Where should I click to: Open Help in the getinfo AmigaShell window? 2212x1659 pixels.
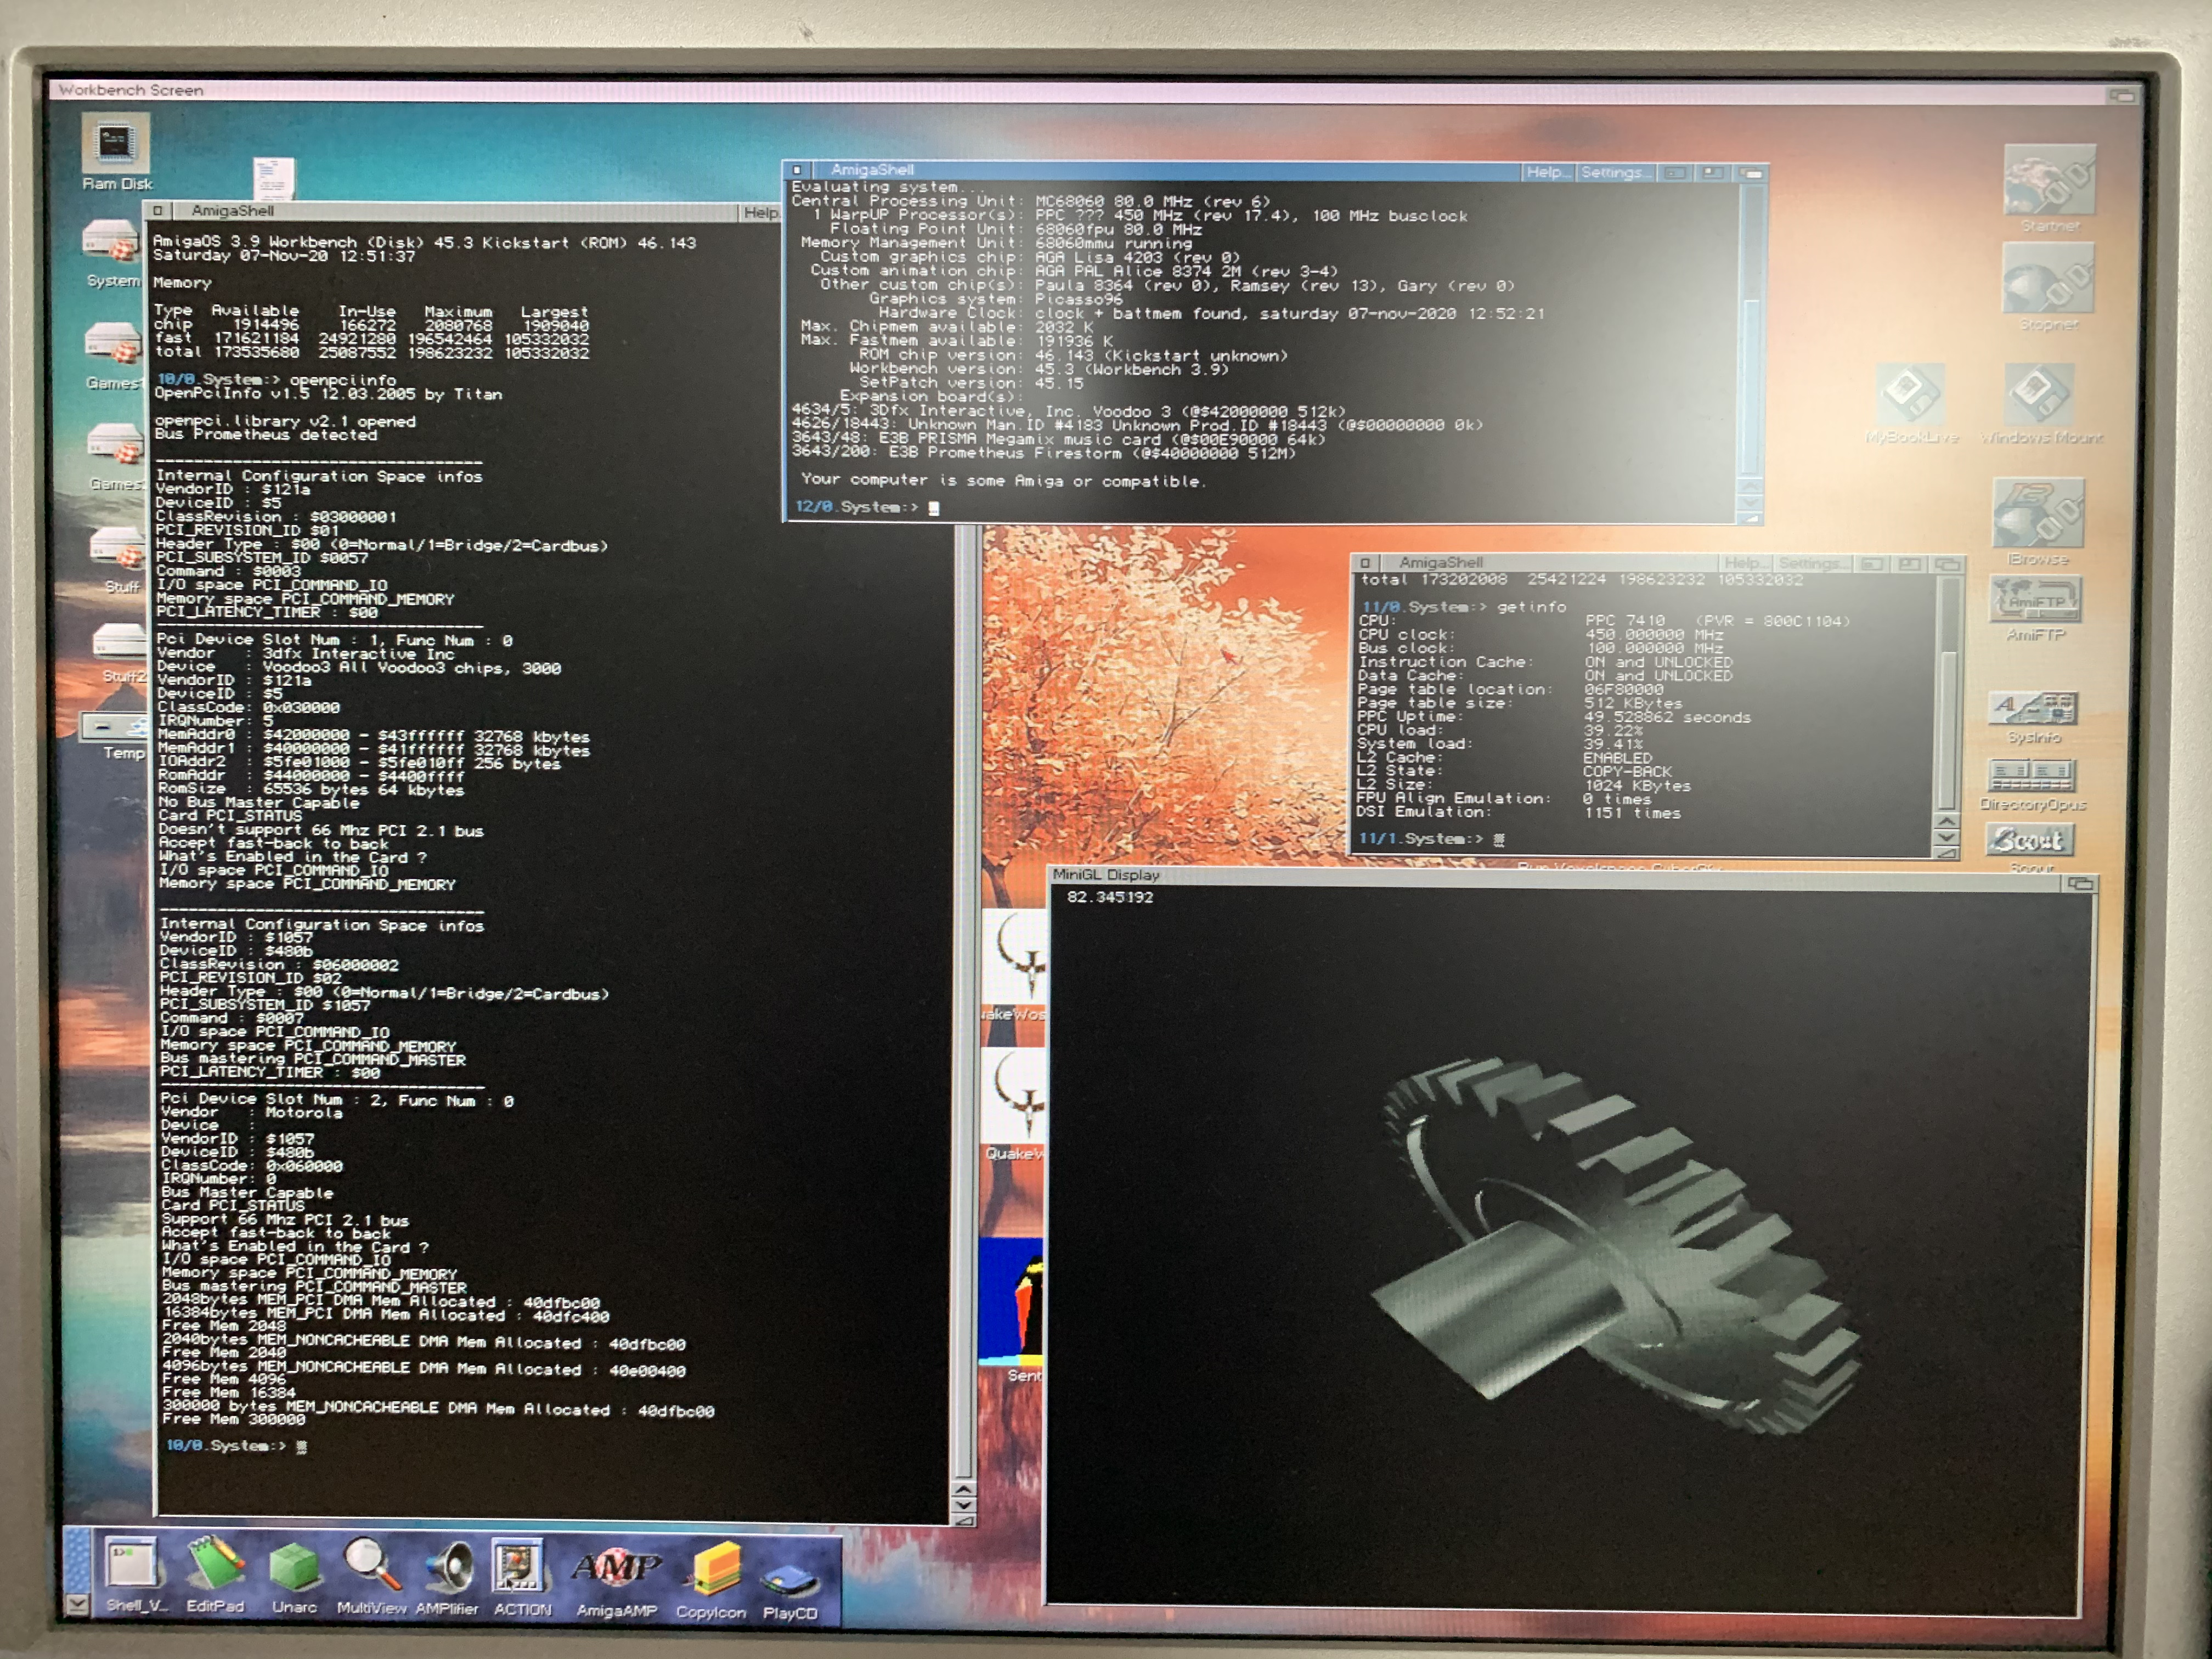[1745, 563]
